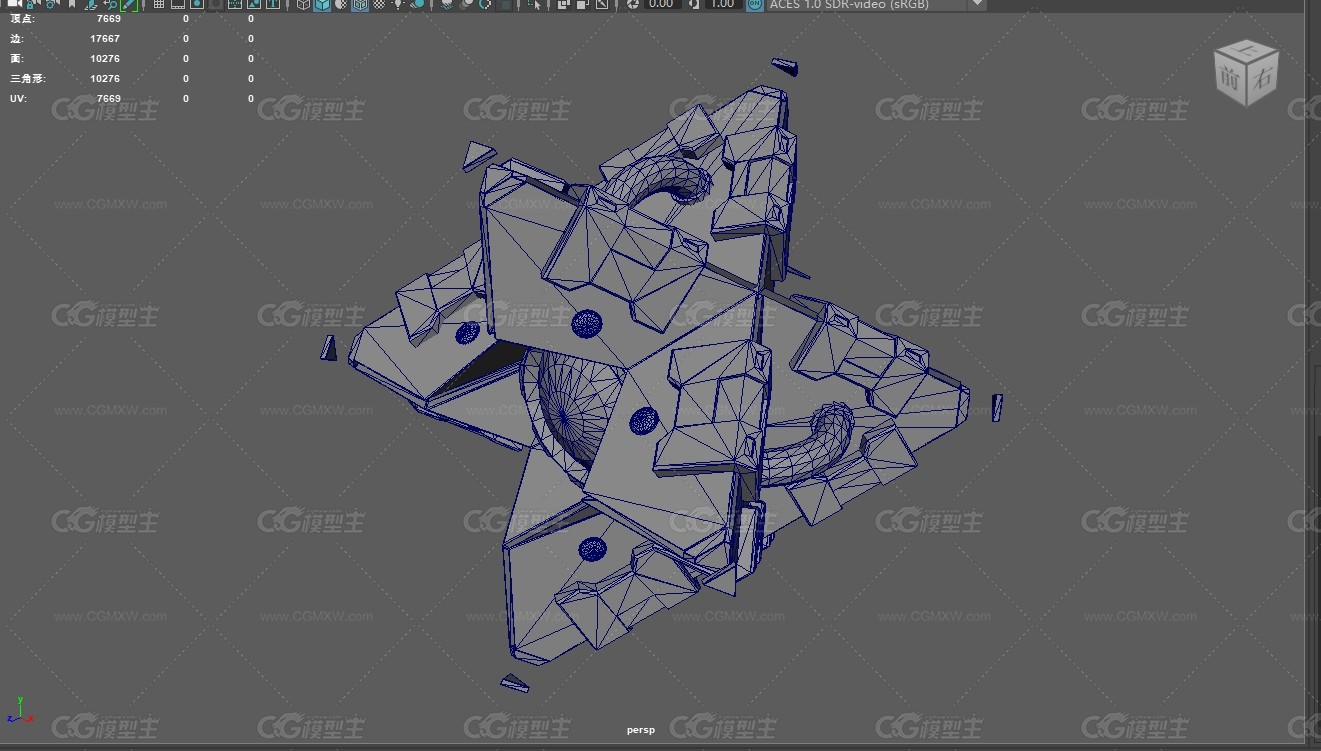This screenshot has width=1321, height=751.
Task: Toggle the Shadows icon
Action: [x=417, y=4]
